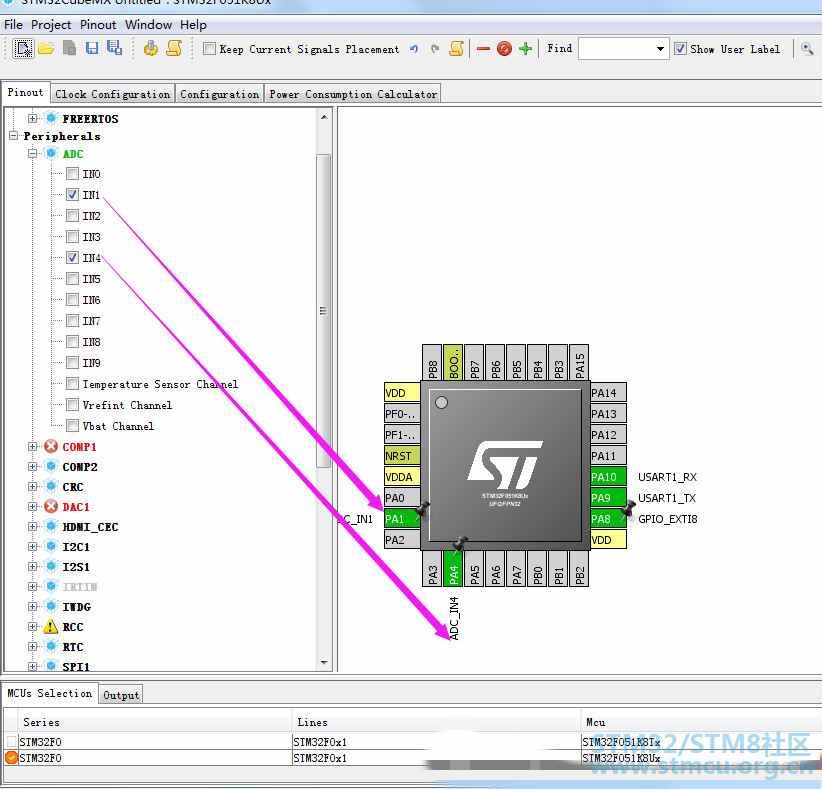Click the pushpin icon on pin PA1
The image size is (822, 789).
(x=422, y=509)
